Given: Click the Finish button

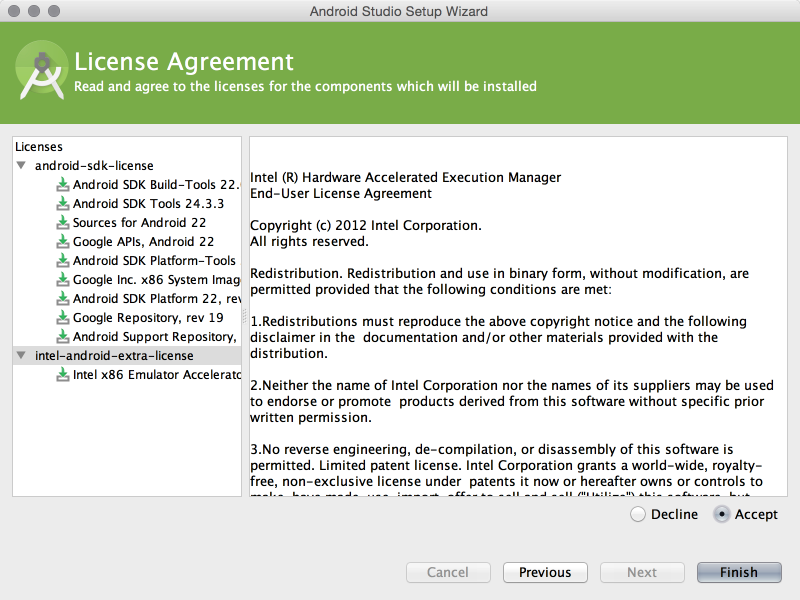Looking at the screenshot, I should 739,572.
